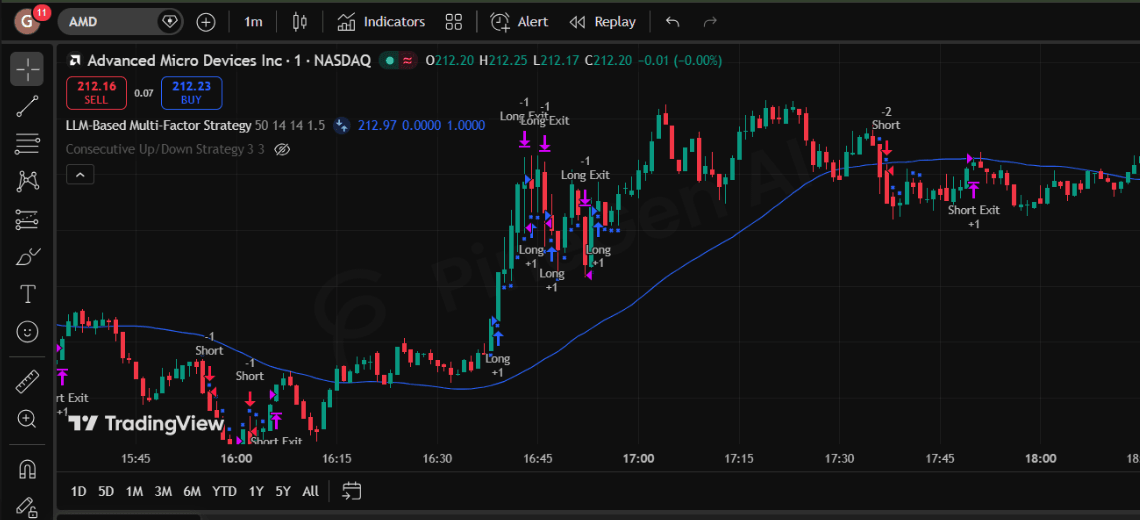Open the Fibonacci retracement tools

tap(27, 143)
